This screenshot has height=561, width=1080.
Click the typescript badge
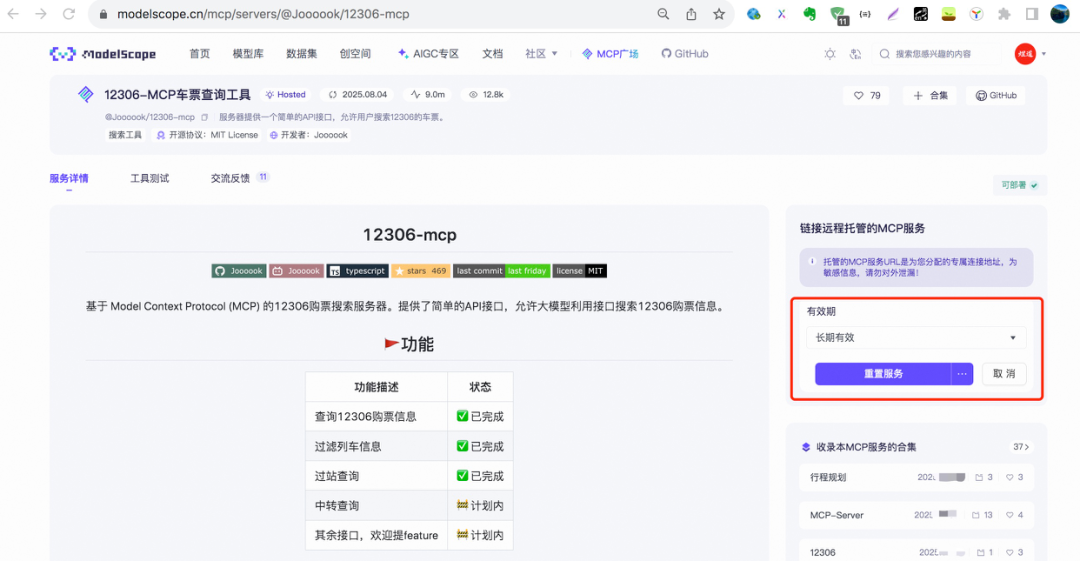click(x=357, y=271)
